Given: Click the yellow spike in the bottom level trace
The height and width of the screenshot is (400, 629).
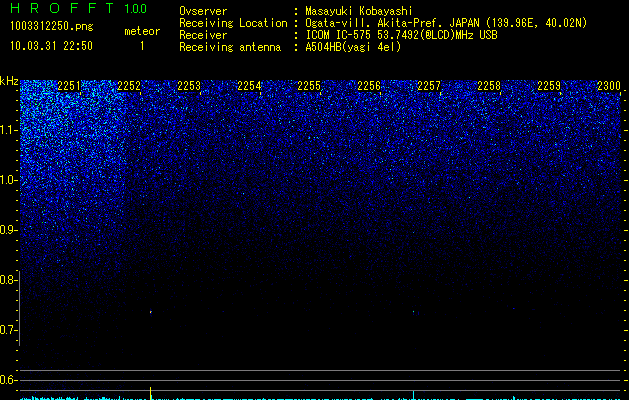Looking at the screenshot, I should pyautogui.click(x=150, y=393).
